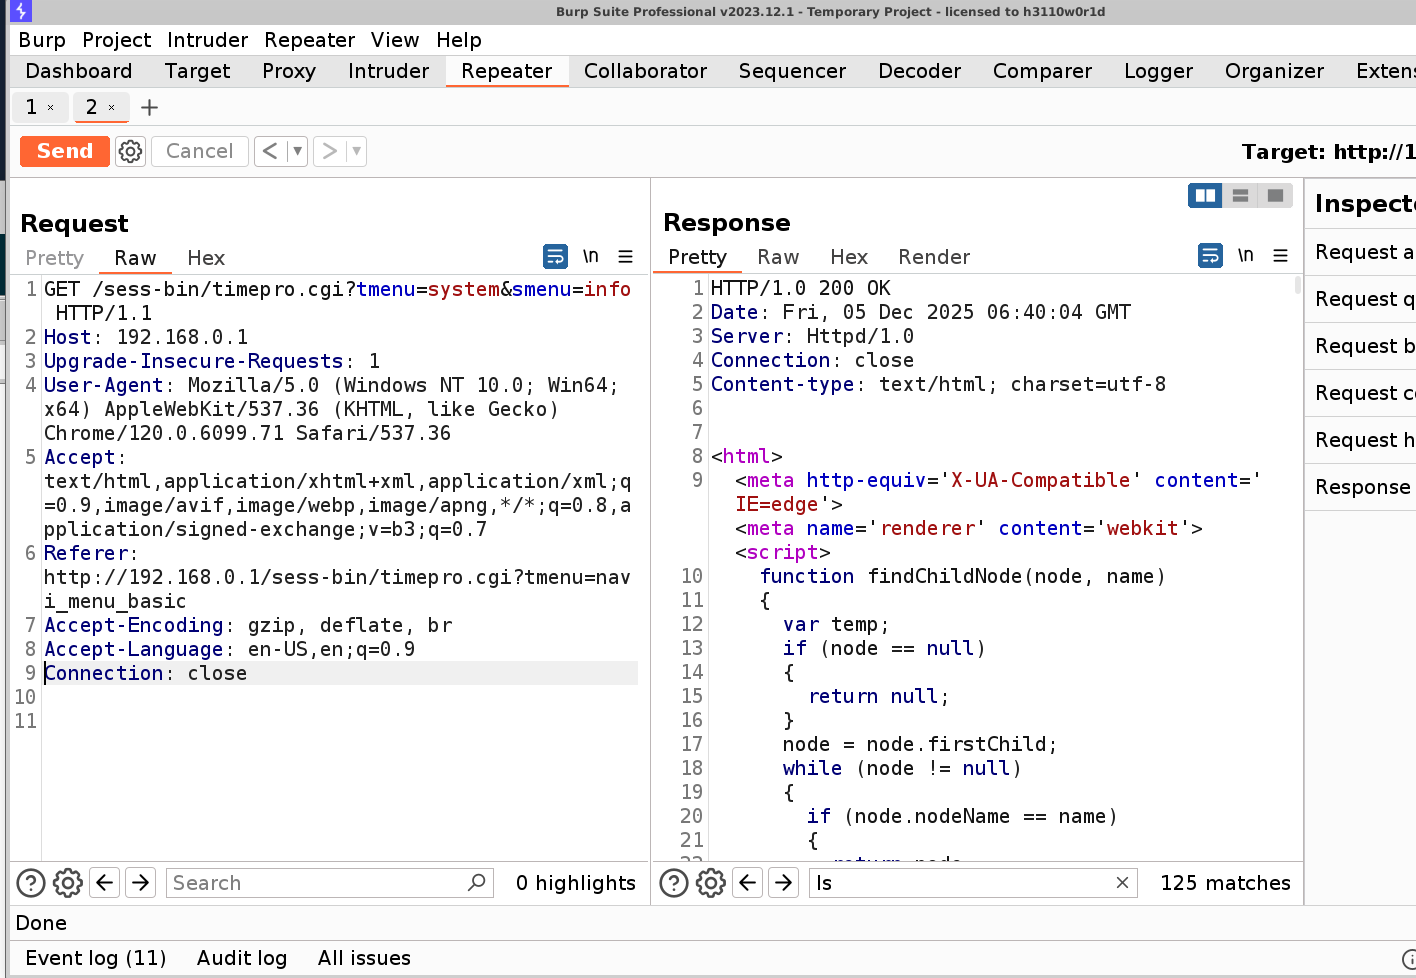Expand the forward history dropdown arrow
Image resolution: width=1416 pixels, height=978 pixels.
click(x=356, y=151)
